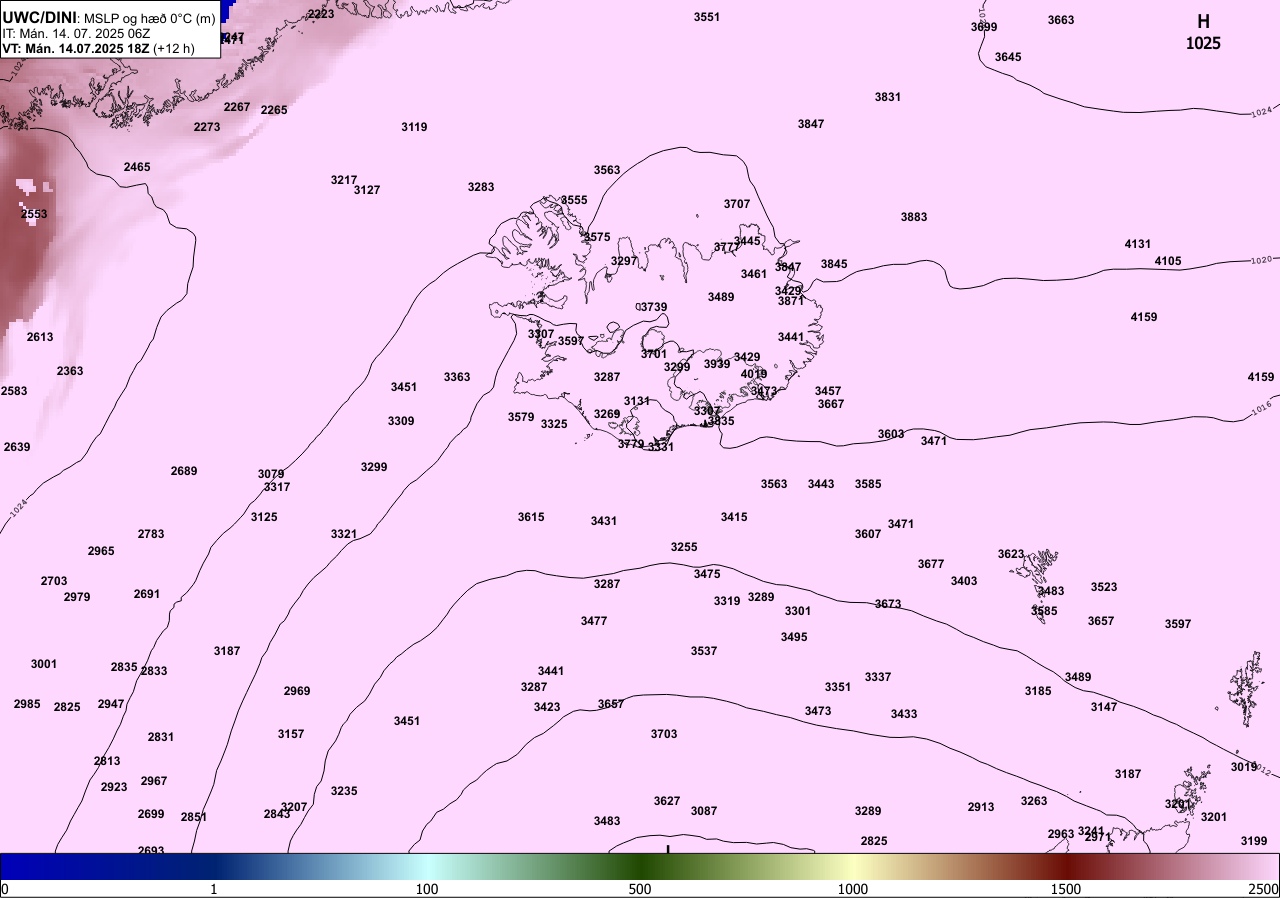
Task: Click the height value 3703
Action: 664,734
